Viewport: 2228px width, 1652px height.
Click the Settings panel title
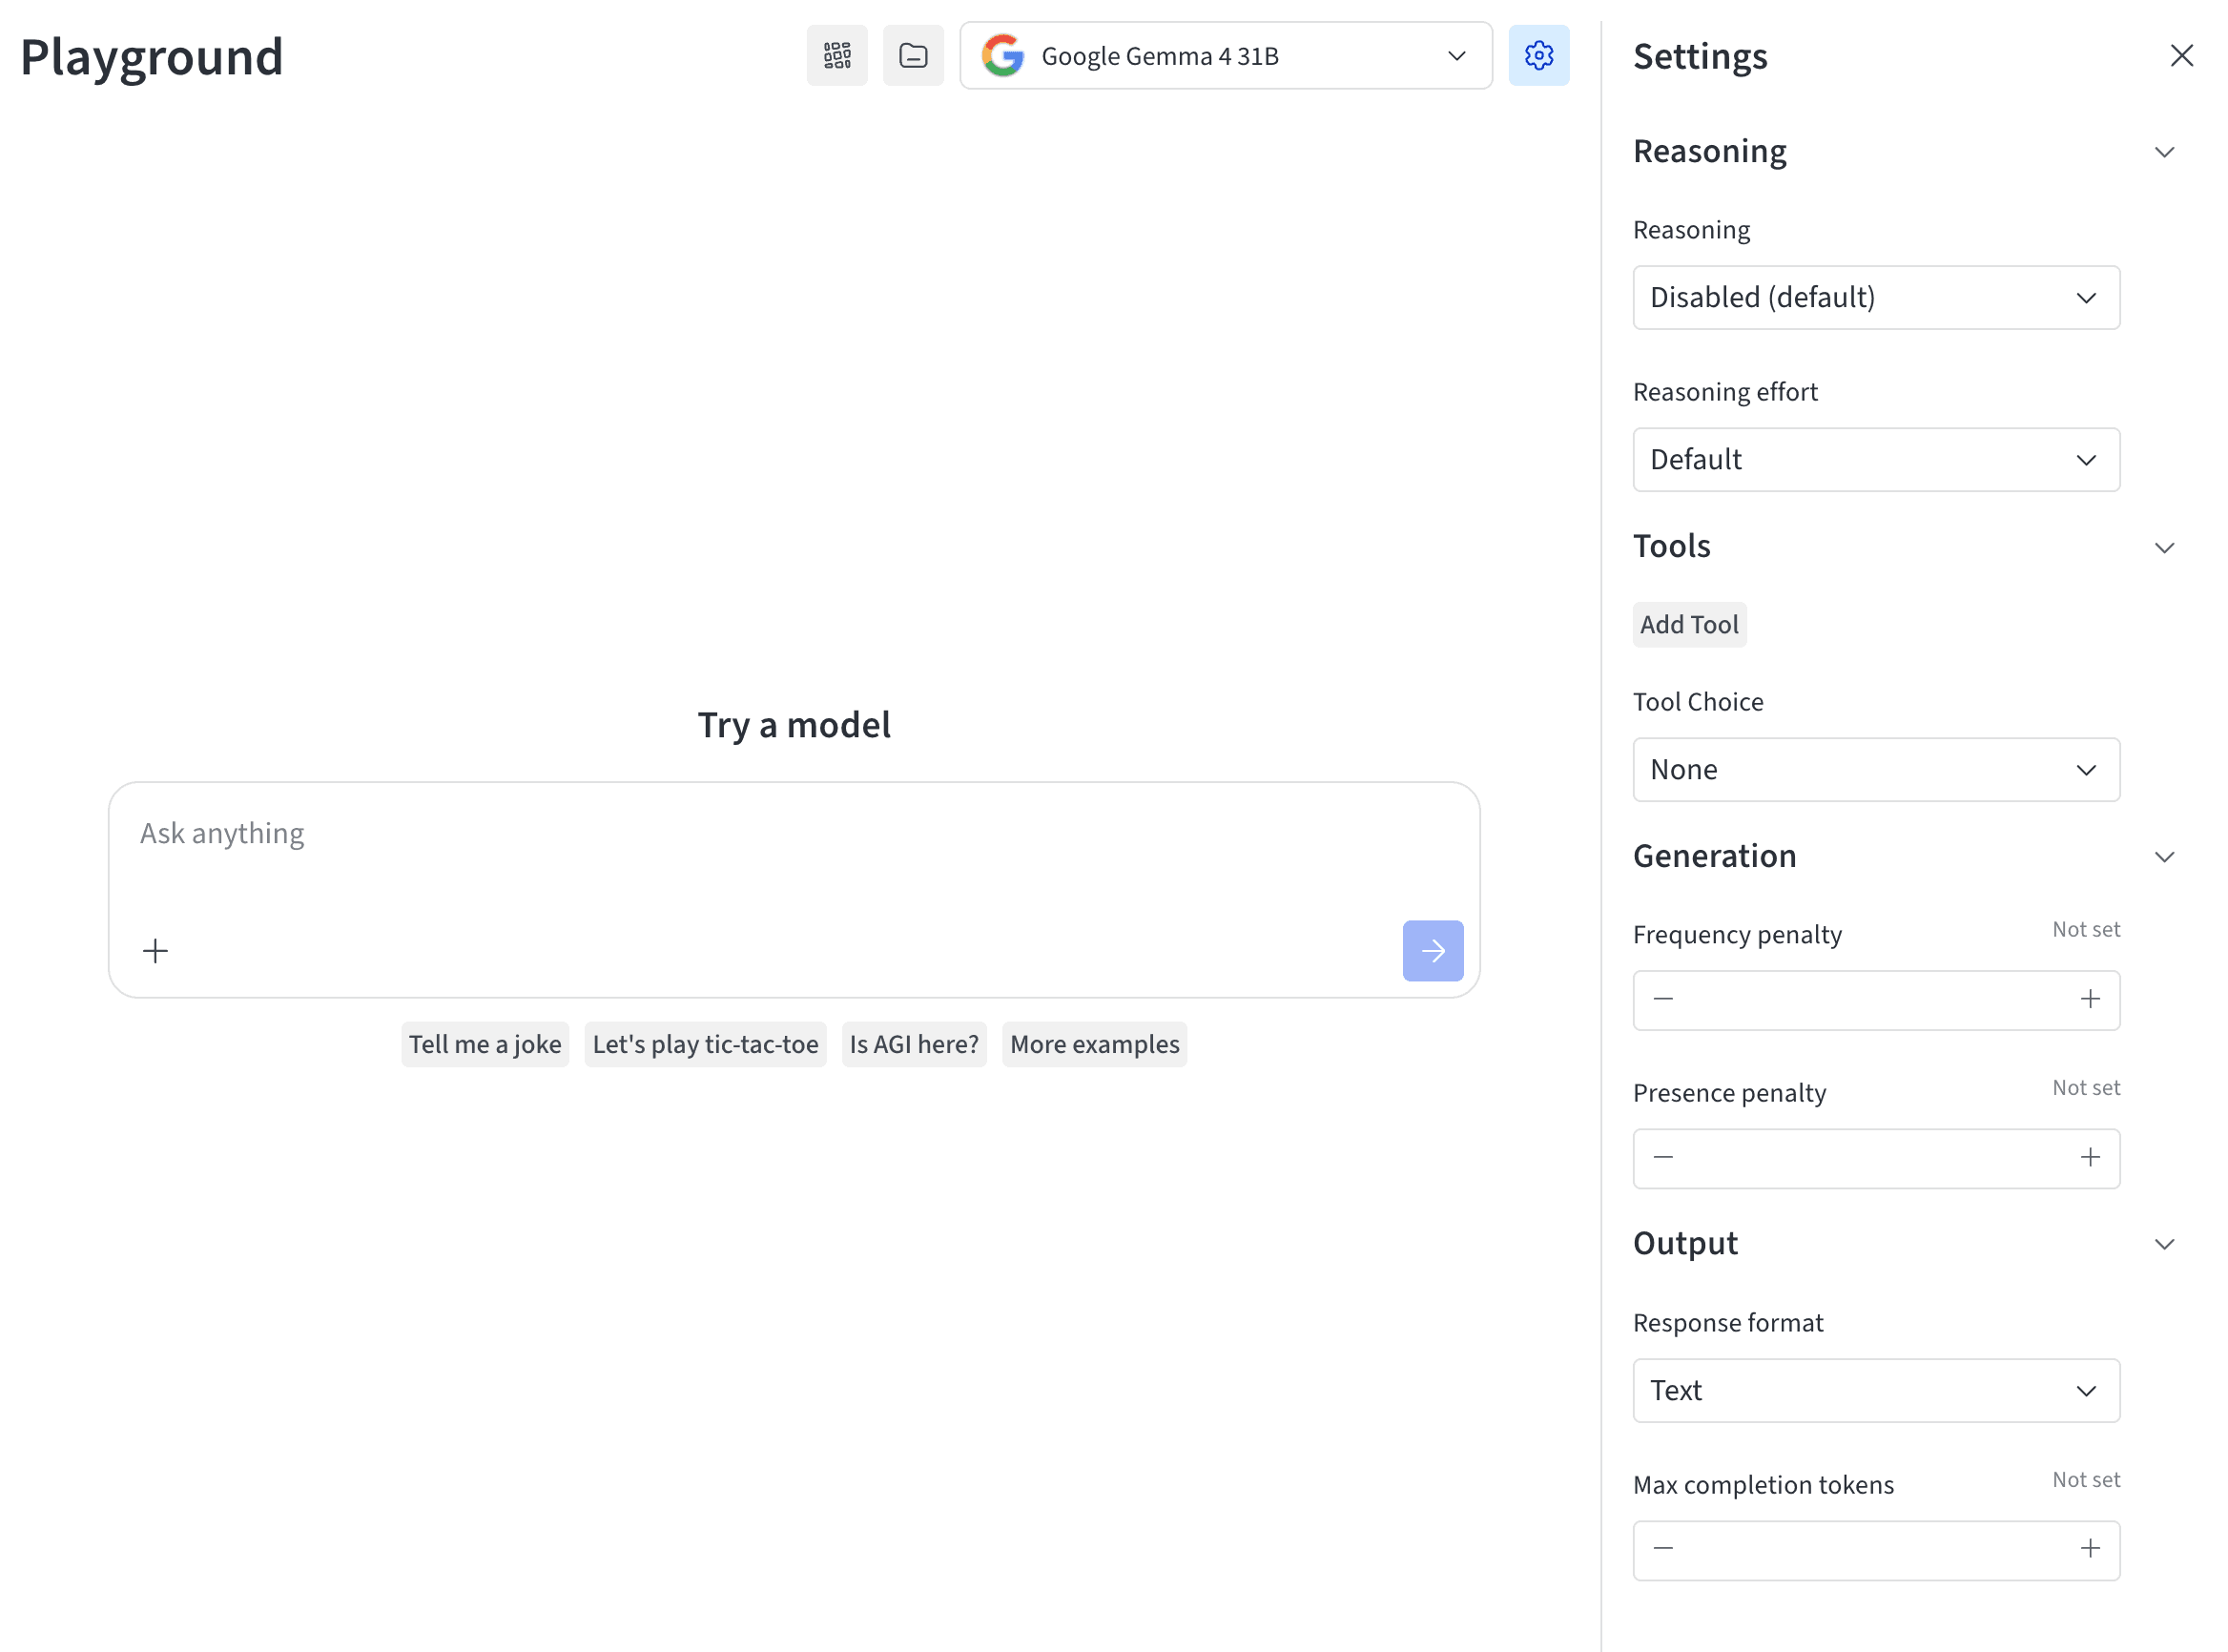click(x=1700, y=56)
